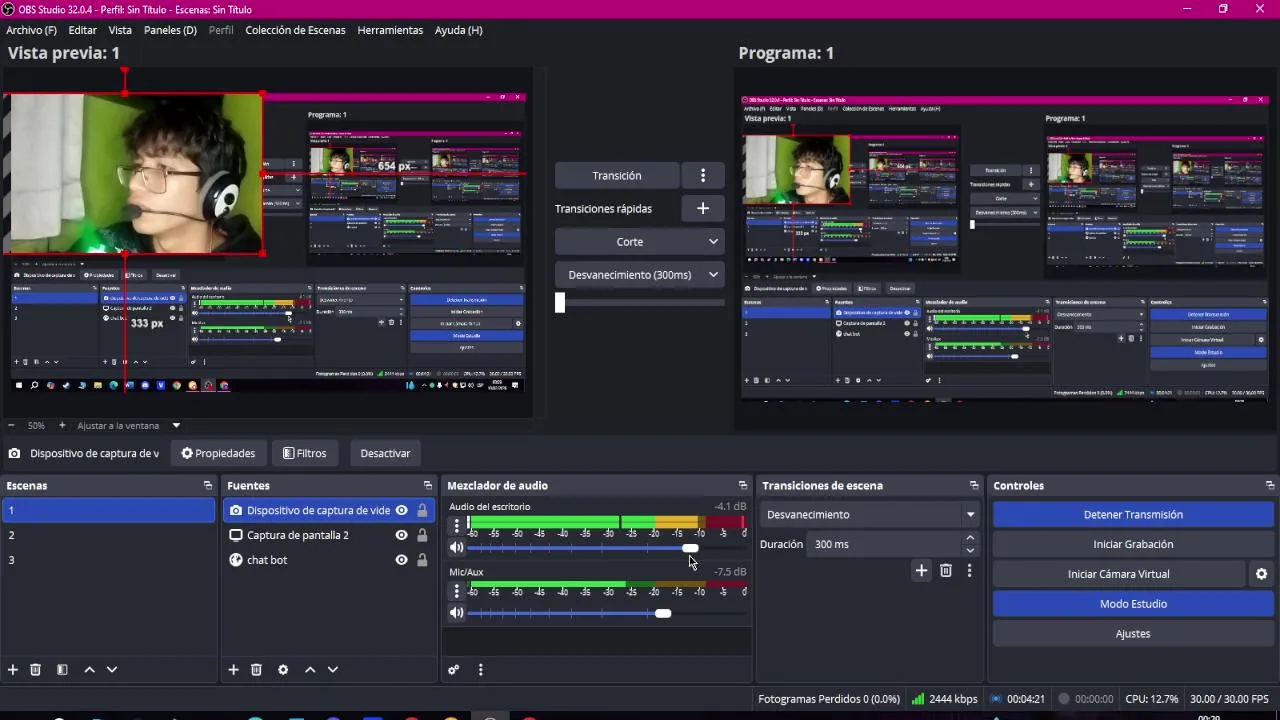This screenshot has width=1280, height=720.
Task: Add a new source in Fuentes panel
Action: point(233,669)
